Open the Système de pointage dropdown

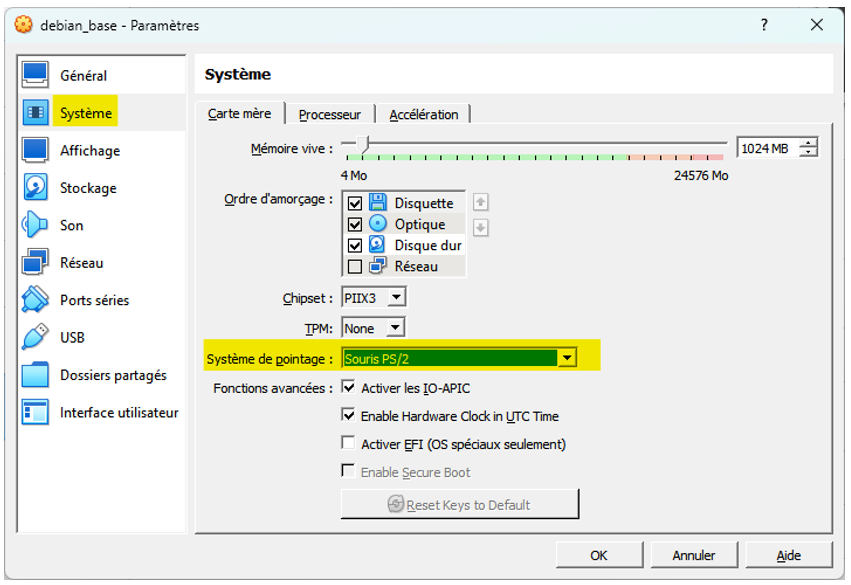tap(459, 358)
